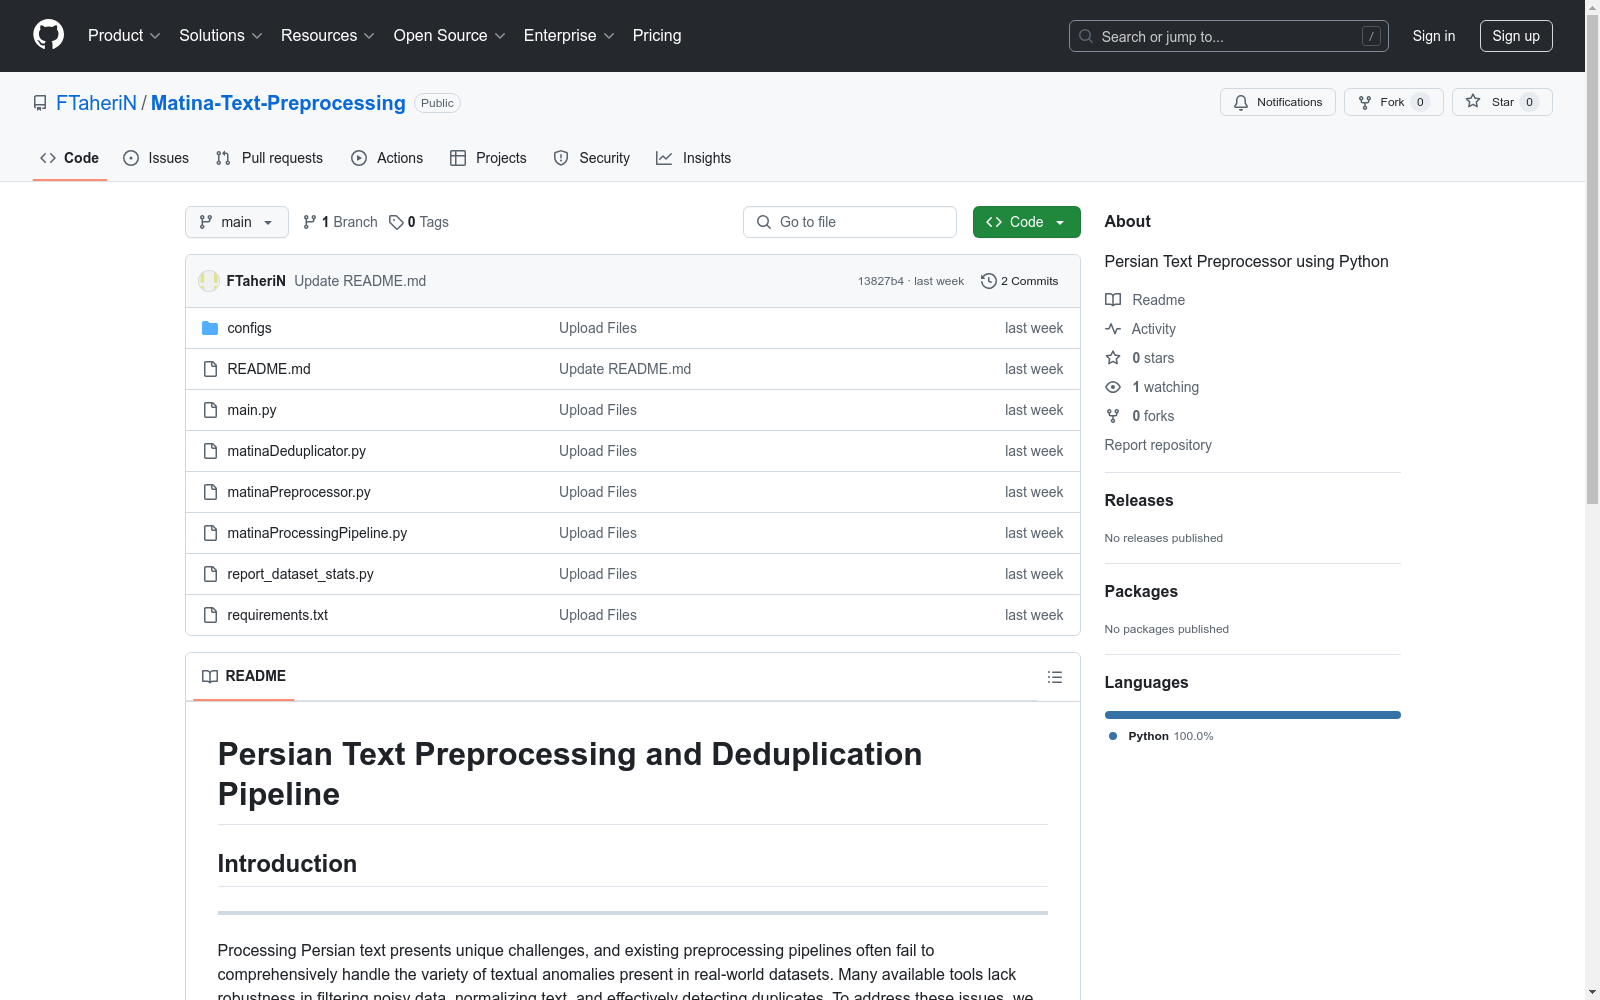
Task: Click the configs folder icon
Action: pyautogui.click(x=210, y=328)
